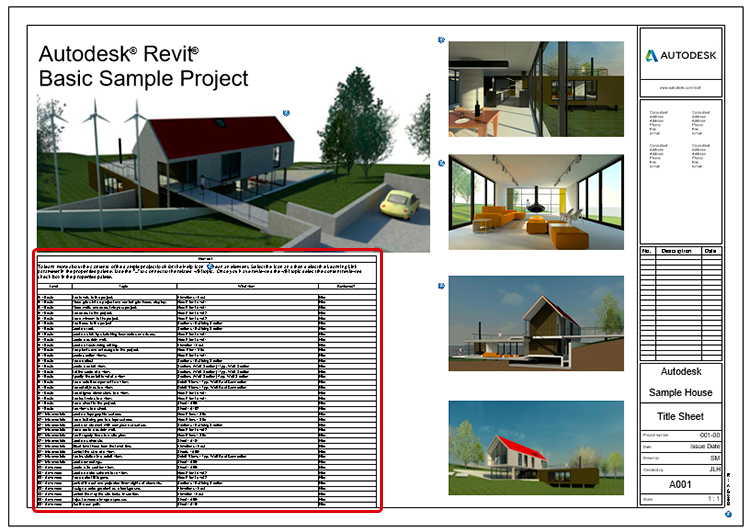
Task: Click the help icon below the title block corner
Action: [728, 514]
